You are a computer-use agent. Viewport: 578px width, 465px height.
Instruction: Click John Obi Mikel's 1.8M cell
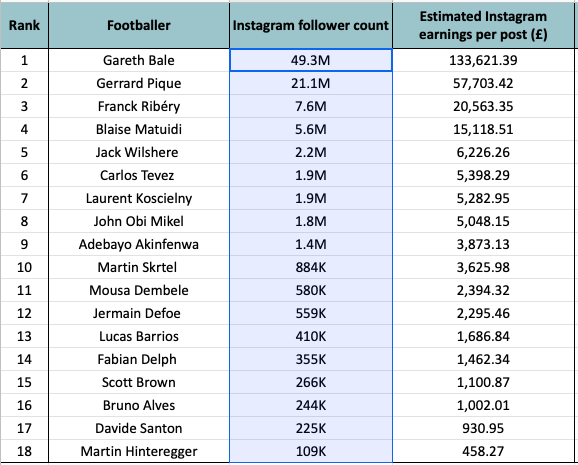(x=311, y=221)
